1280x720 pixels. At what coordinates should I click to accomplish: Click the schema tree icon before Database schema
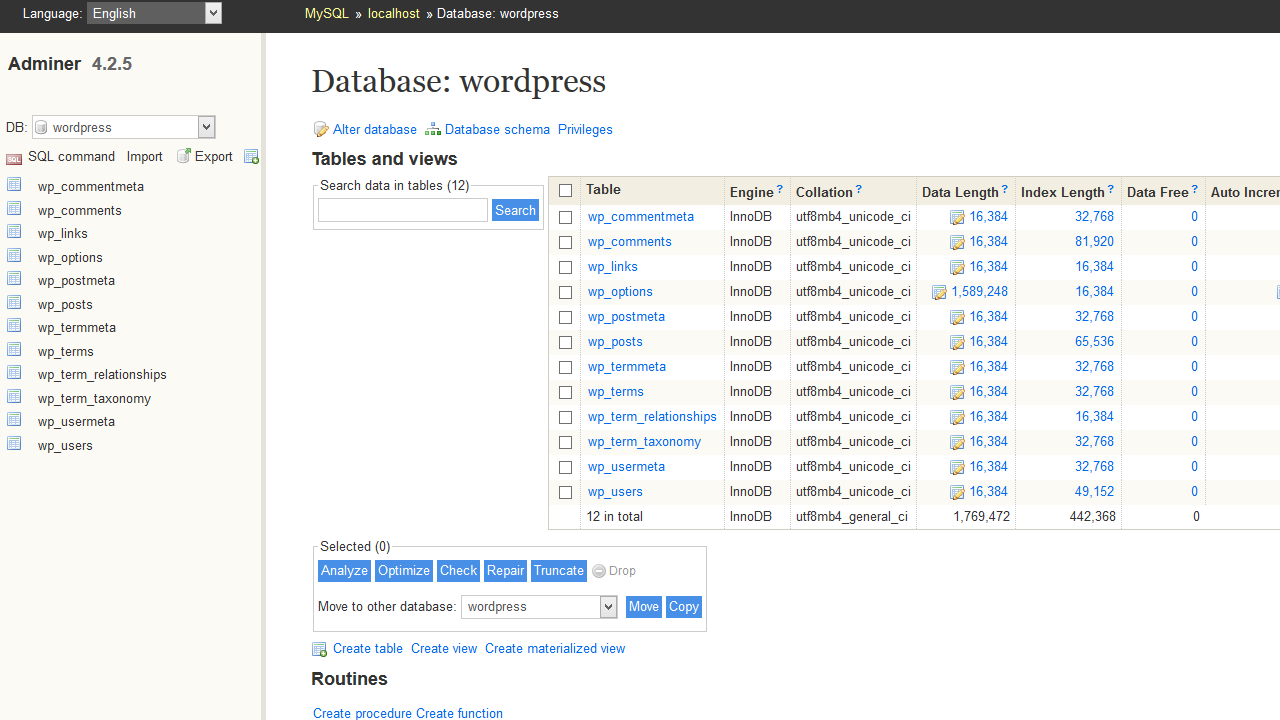[433, 128]
